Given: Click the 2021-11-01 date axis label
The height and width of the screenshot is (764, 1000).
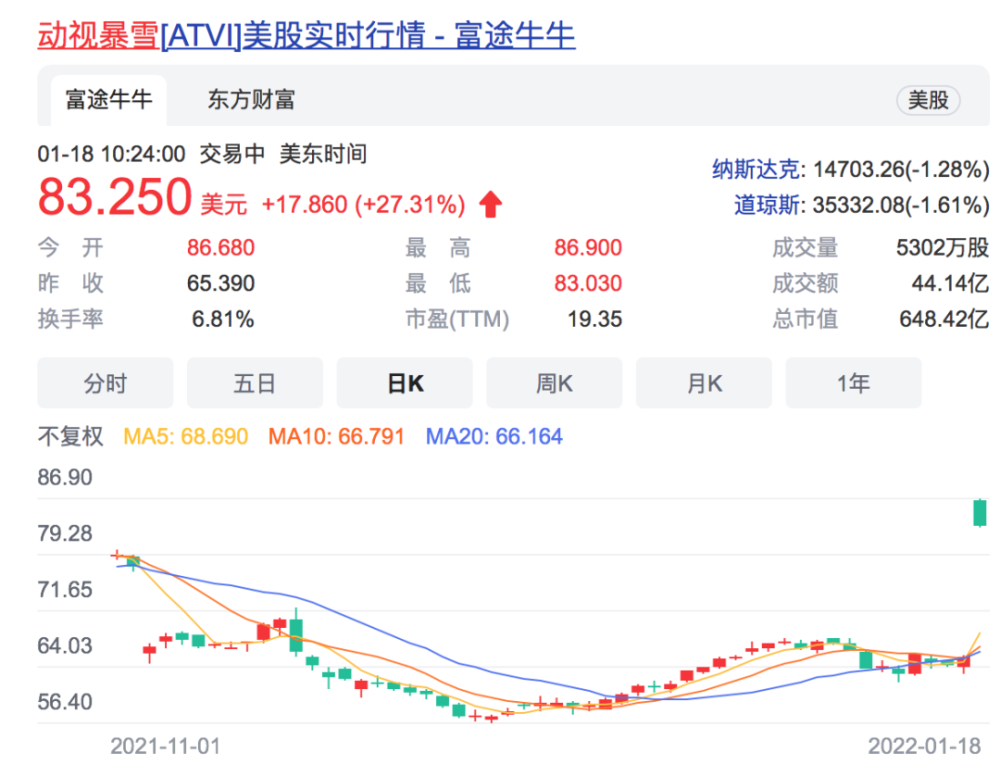Looking at the screenshot, I should 165,746.
